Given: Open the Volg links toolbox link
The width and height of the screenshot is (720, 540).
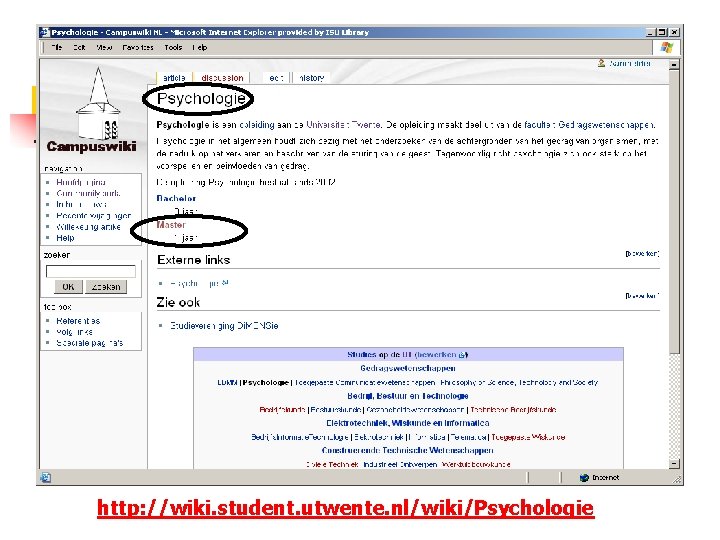Looking at the screenshot, I should tap(74, 332).
